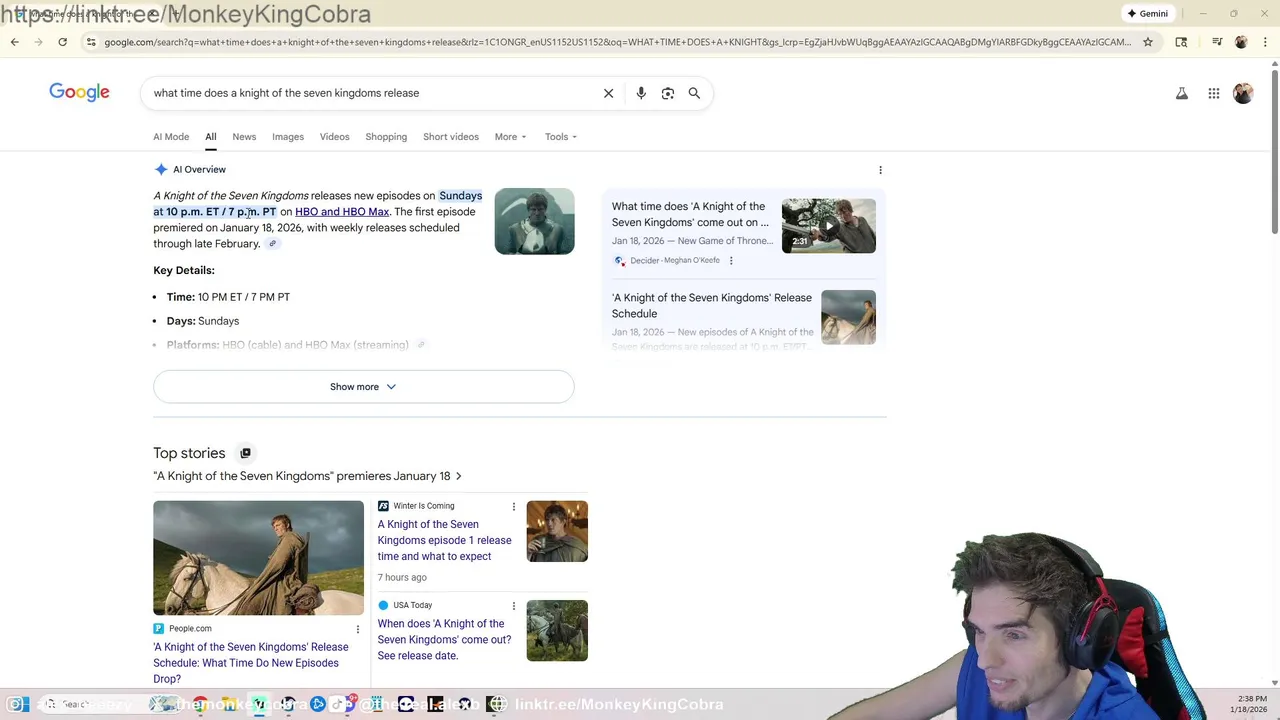
Task: Click Winter Is Coming story thumbnail
Action: [x=557, y=531]
